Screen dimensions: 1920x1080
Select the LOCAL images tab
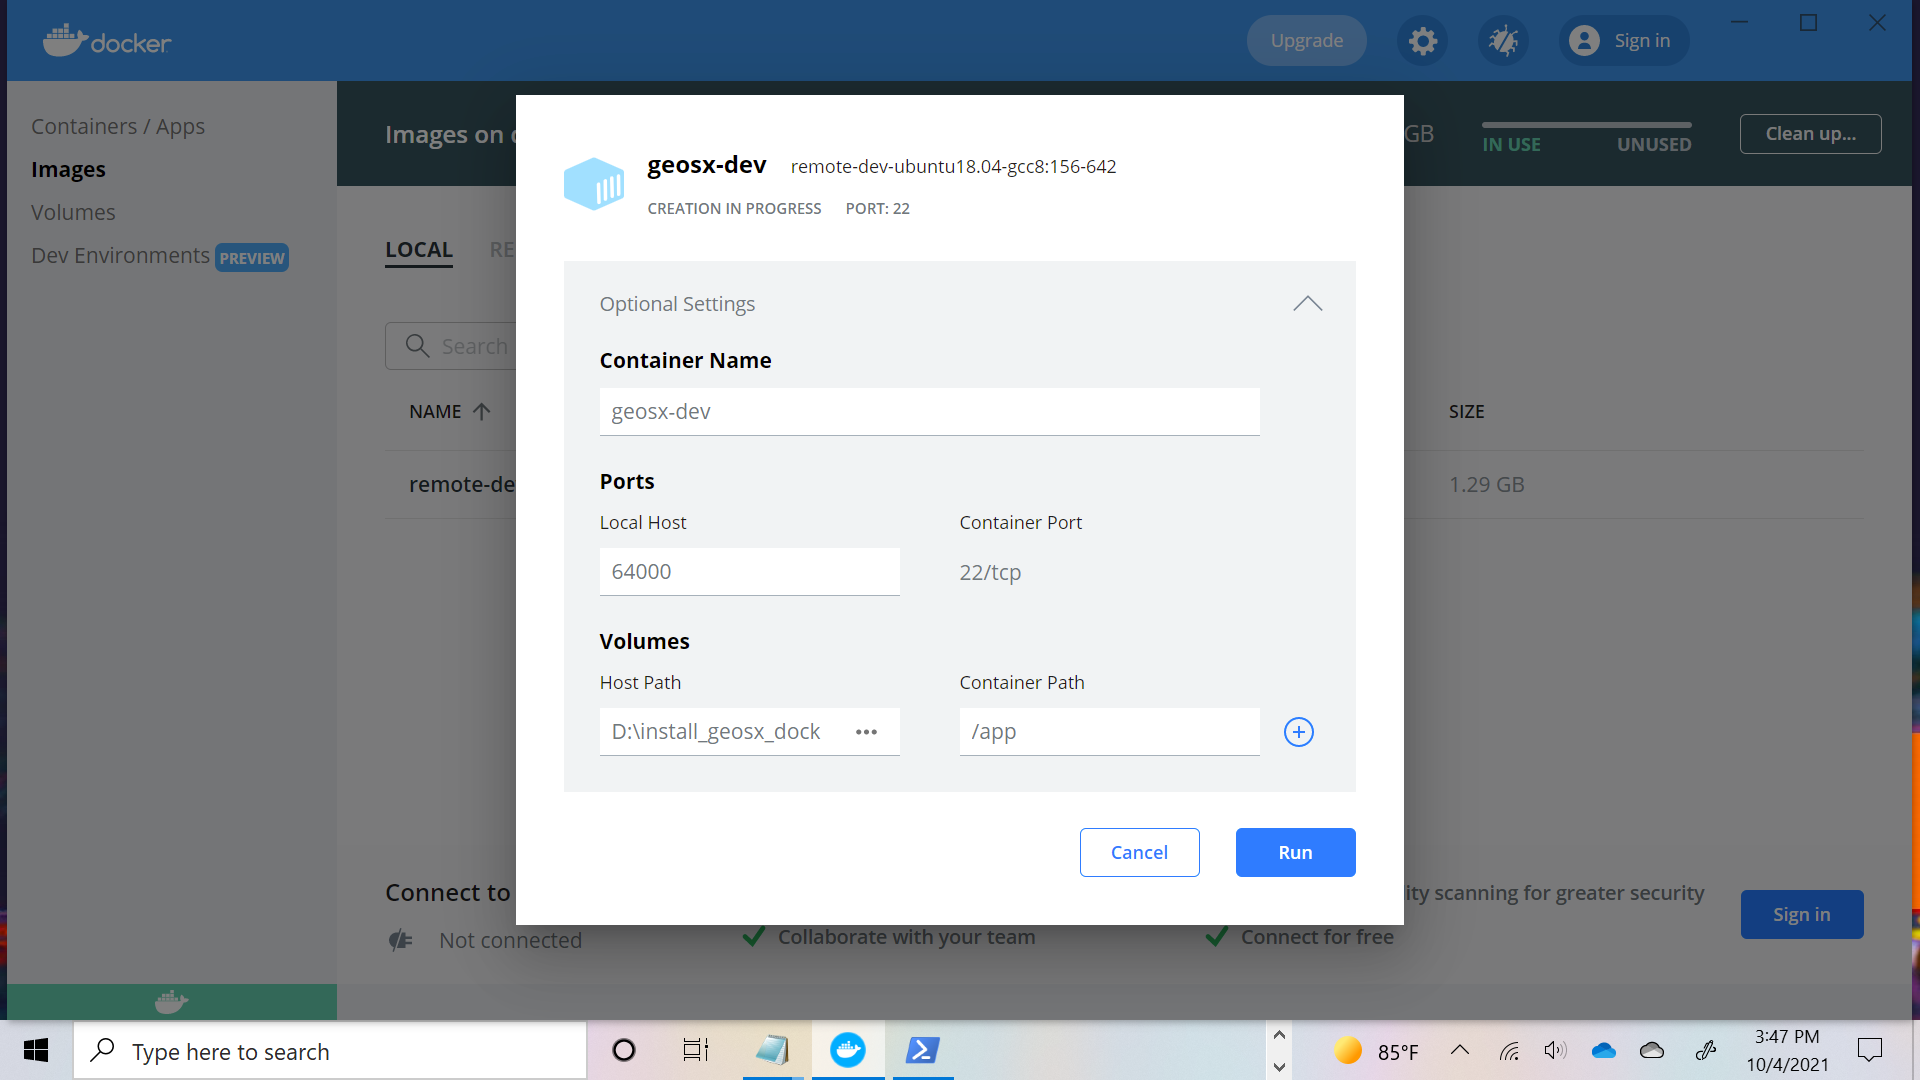tap(419, 250)
